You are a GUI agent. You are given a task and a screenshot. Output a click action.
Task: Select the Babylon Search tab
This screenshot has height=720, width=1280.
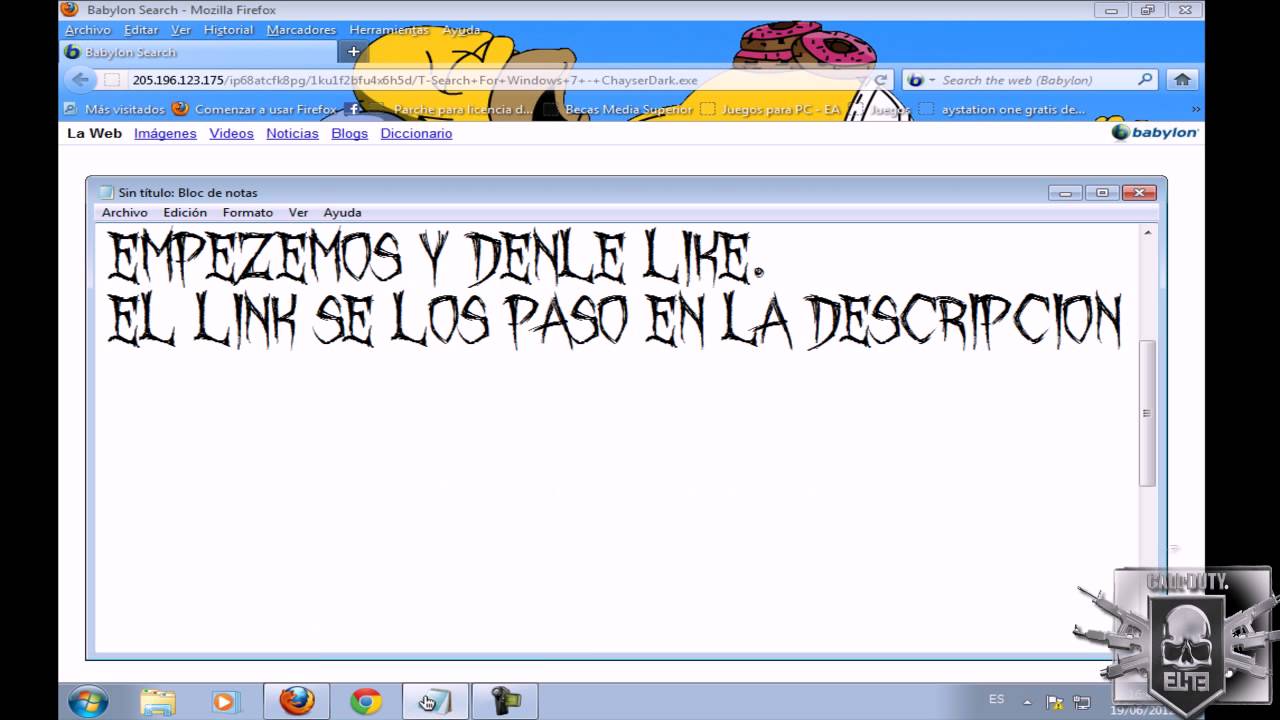click(x=198, y=52)
